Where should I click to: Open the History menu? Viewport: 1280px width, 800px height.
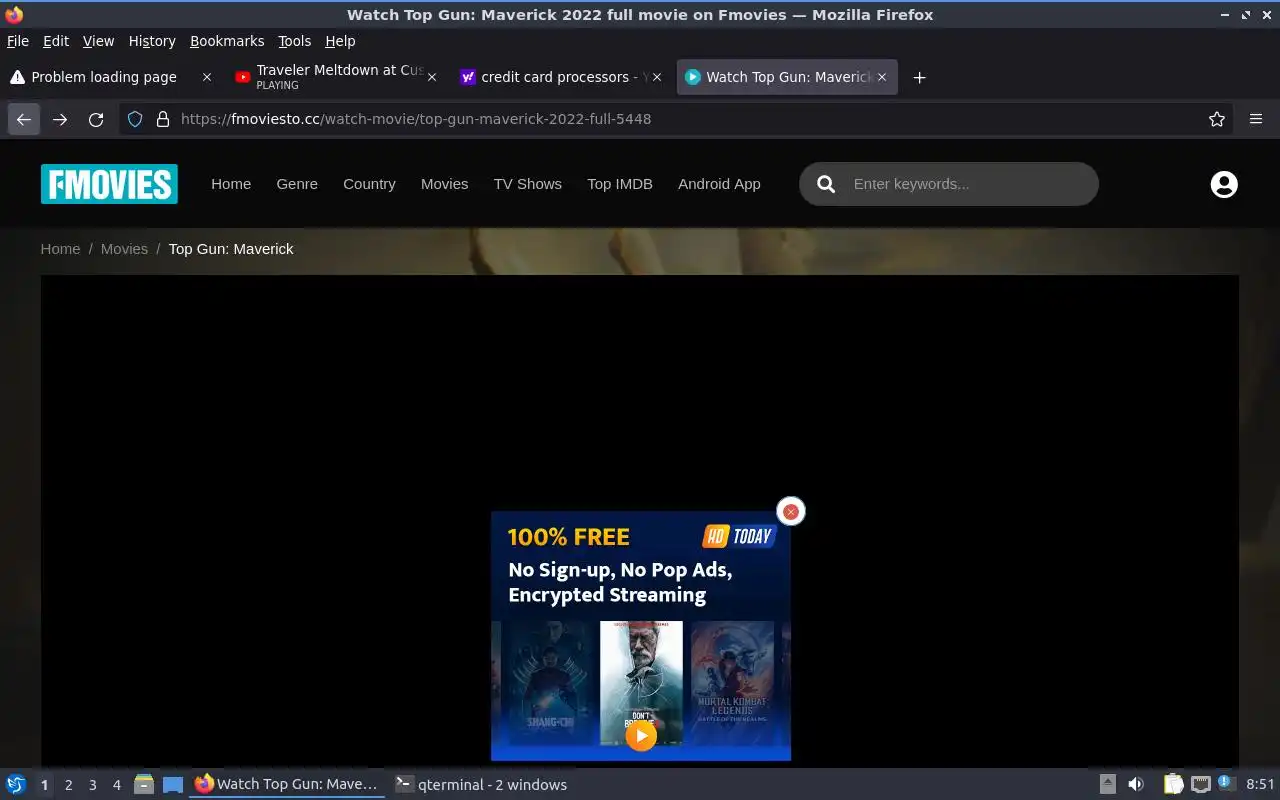coord(152,41)
